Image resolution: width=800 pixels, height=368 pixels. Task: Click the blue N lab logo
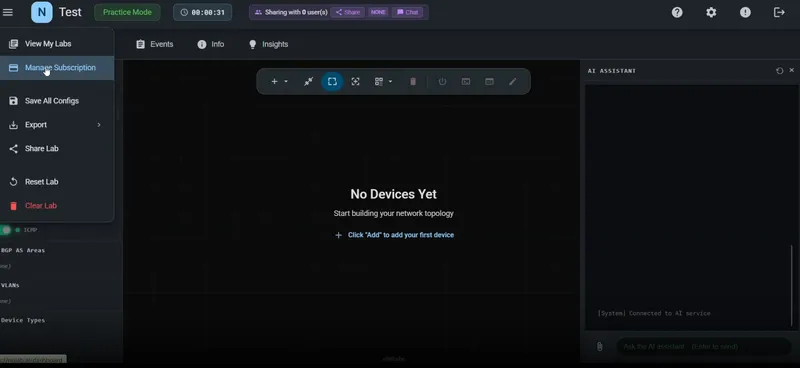pos(41,12)
